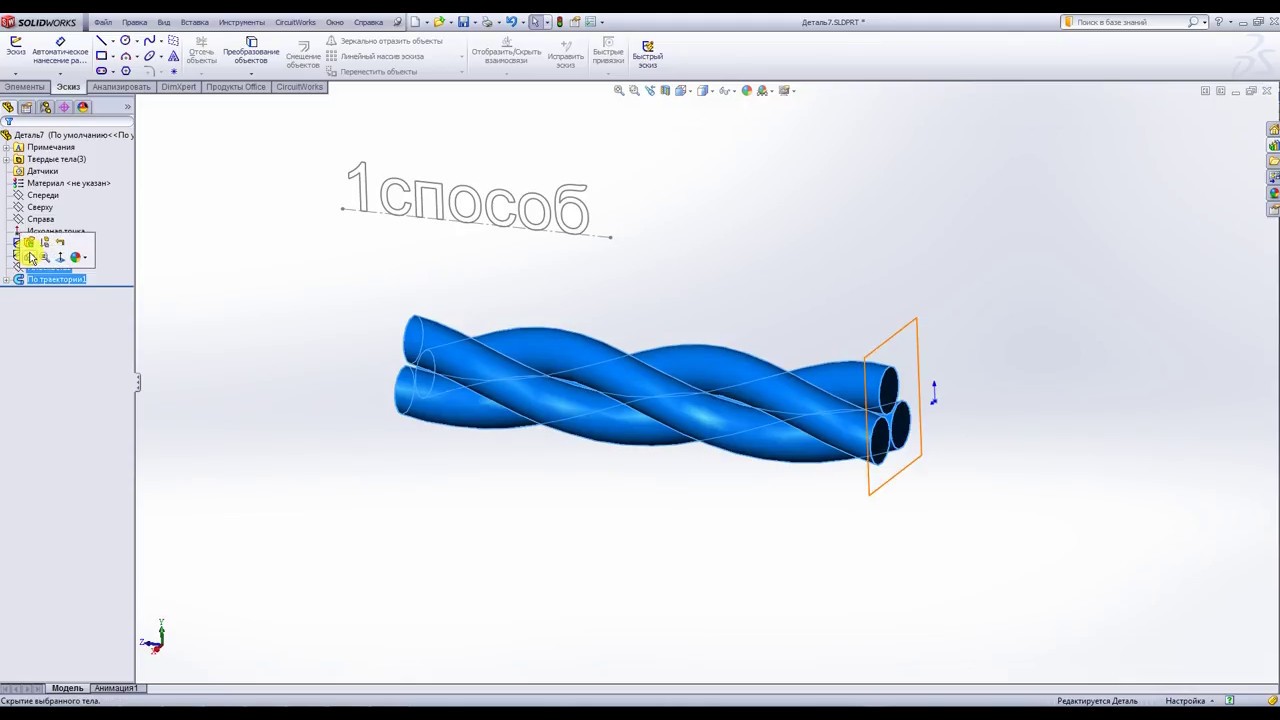
Task: Open the Файл menu
Action: coord(103,22)
